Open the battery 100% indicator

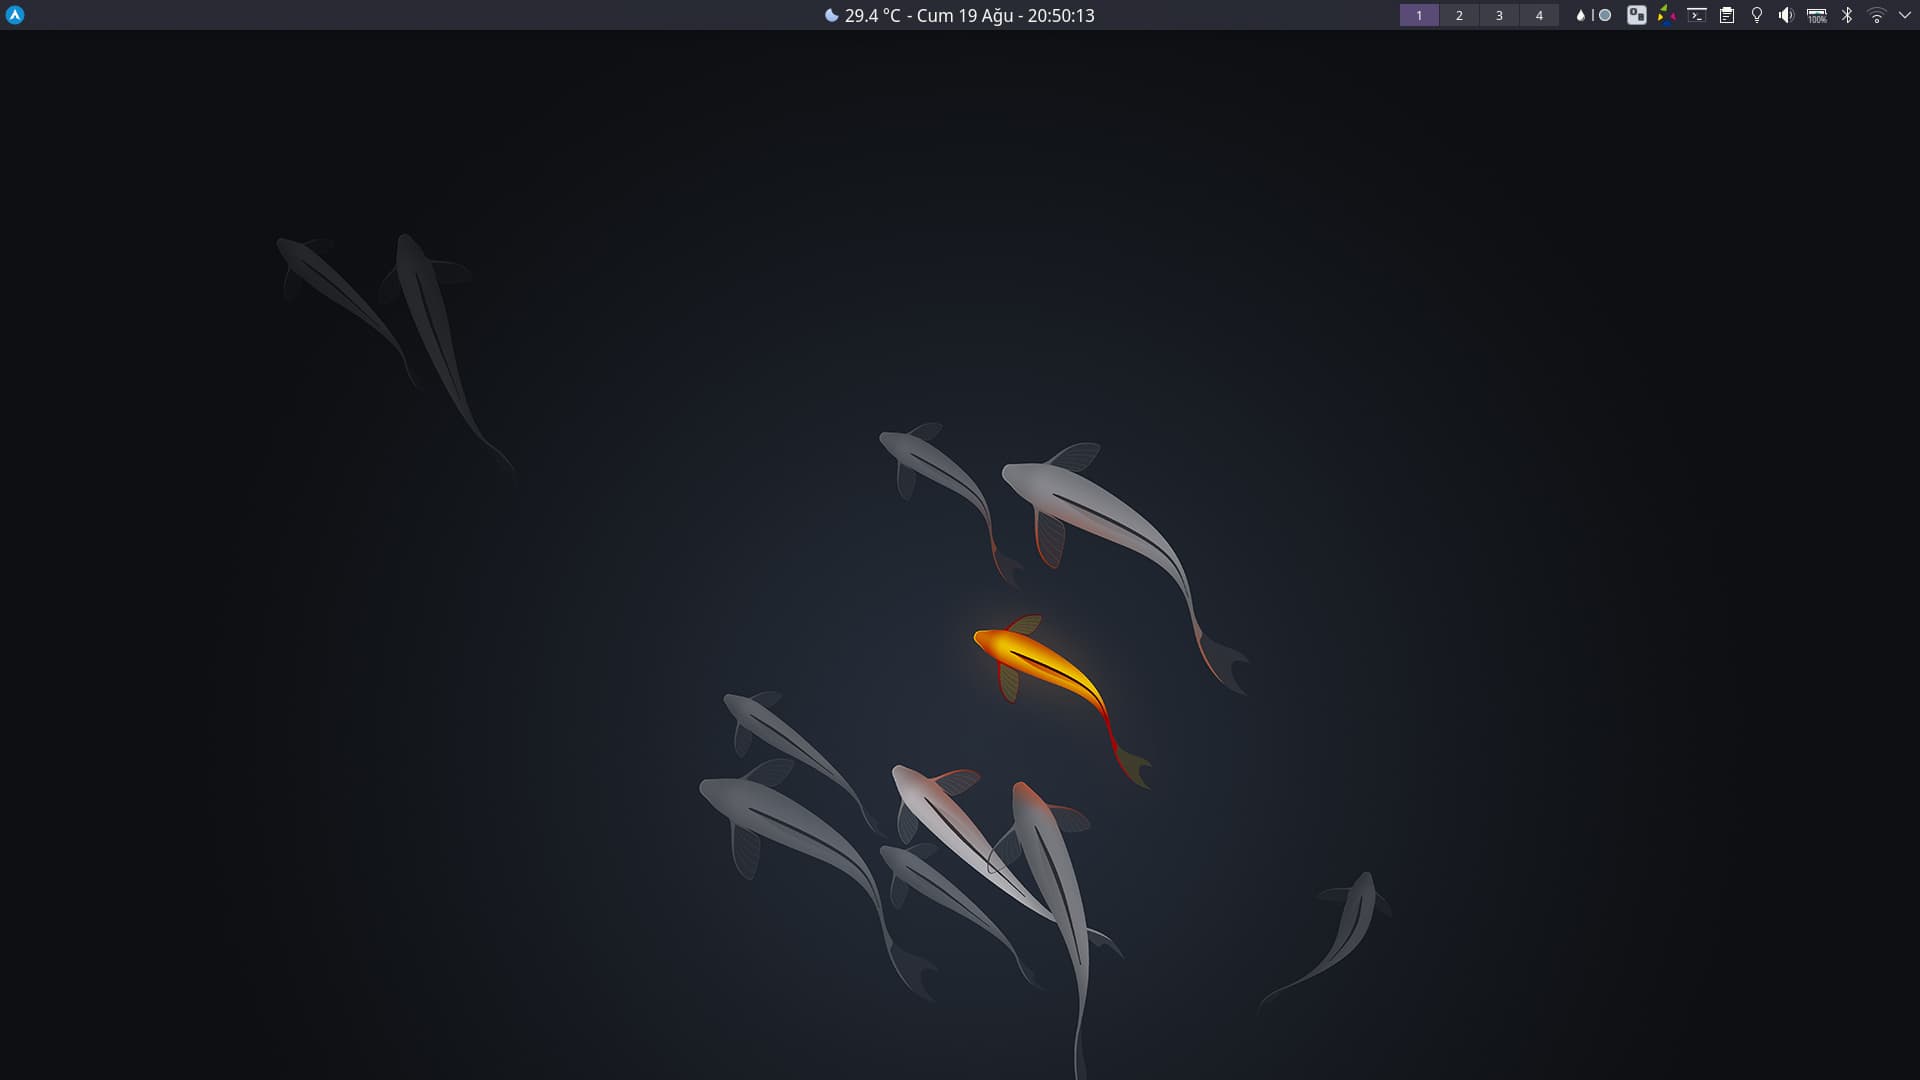point(1817,15)
